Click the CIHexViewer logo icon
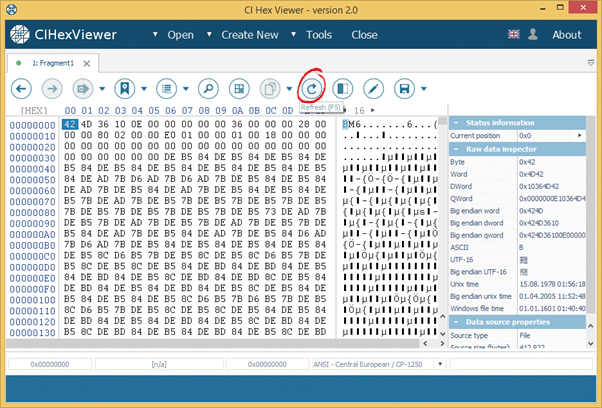The height and width of the screenshot is (408, 602). click(20, 35)
